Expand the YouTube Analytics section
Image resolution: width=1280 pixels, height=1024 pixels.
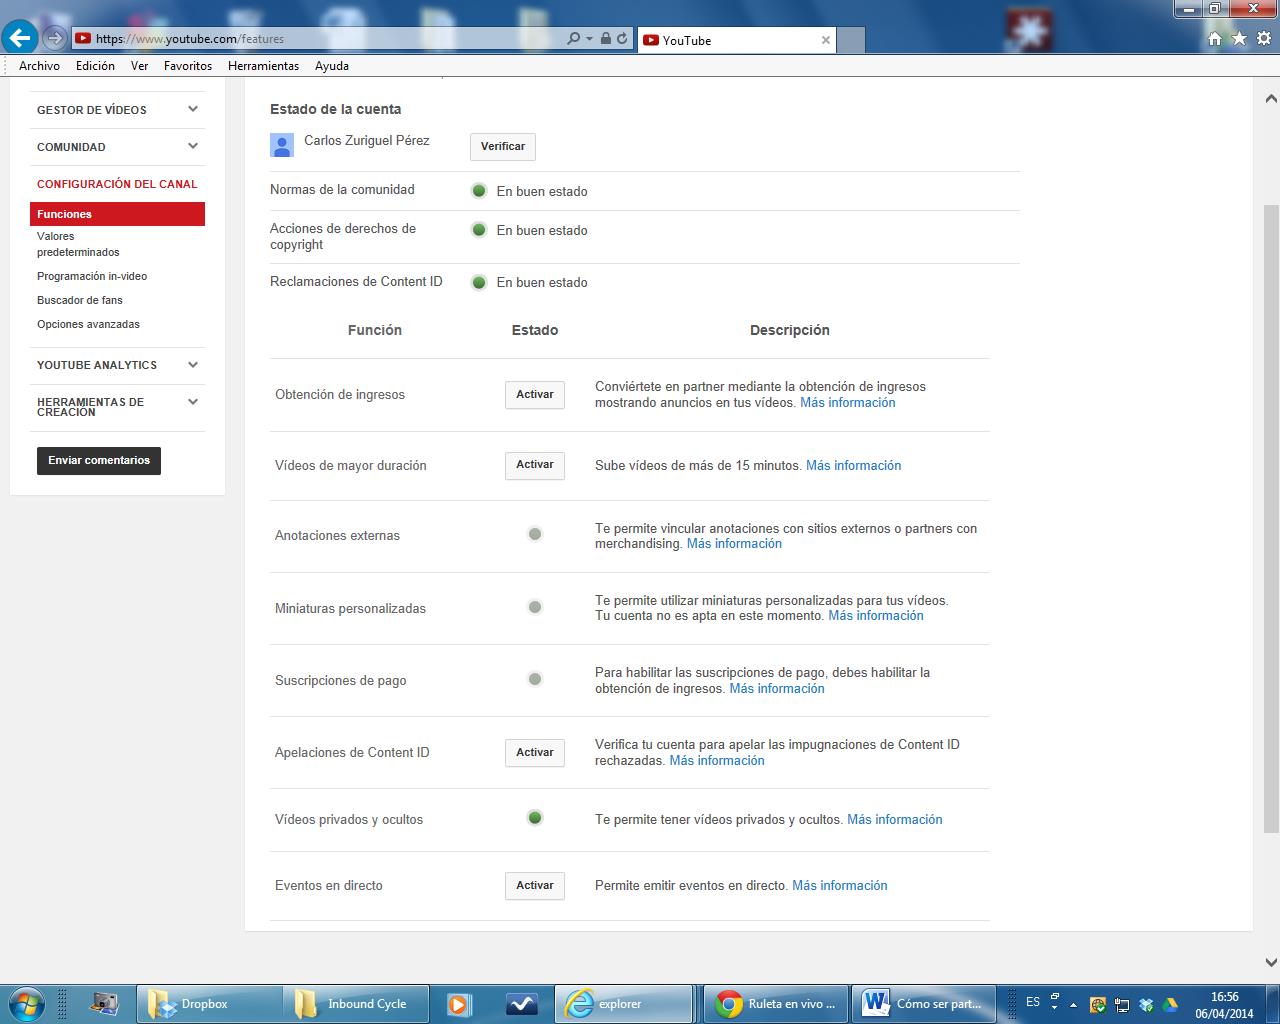click(x=117, y=365)
